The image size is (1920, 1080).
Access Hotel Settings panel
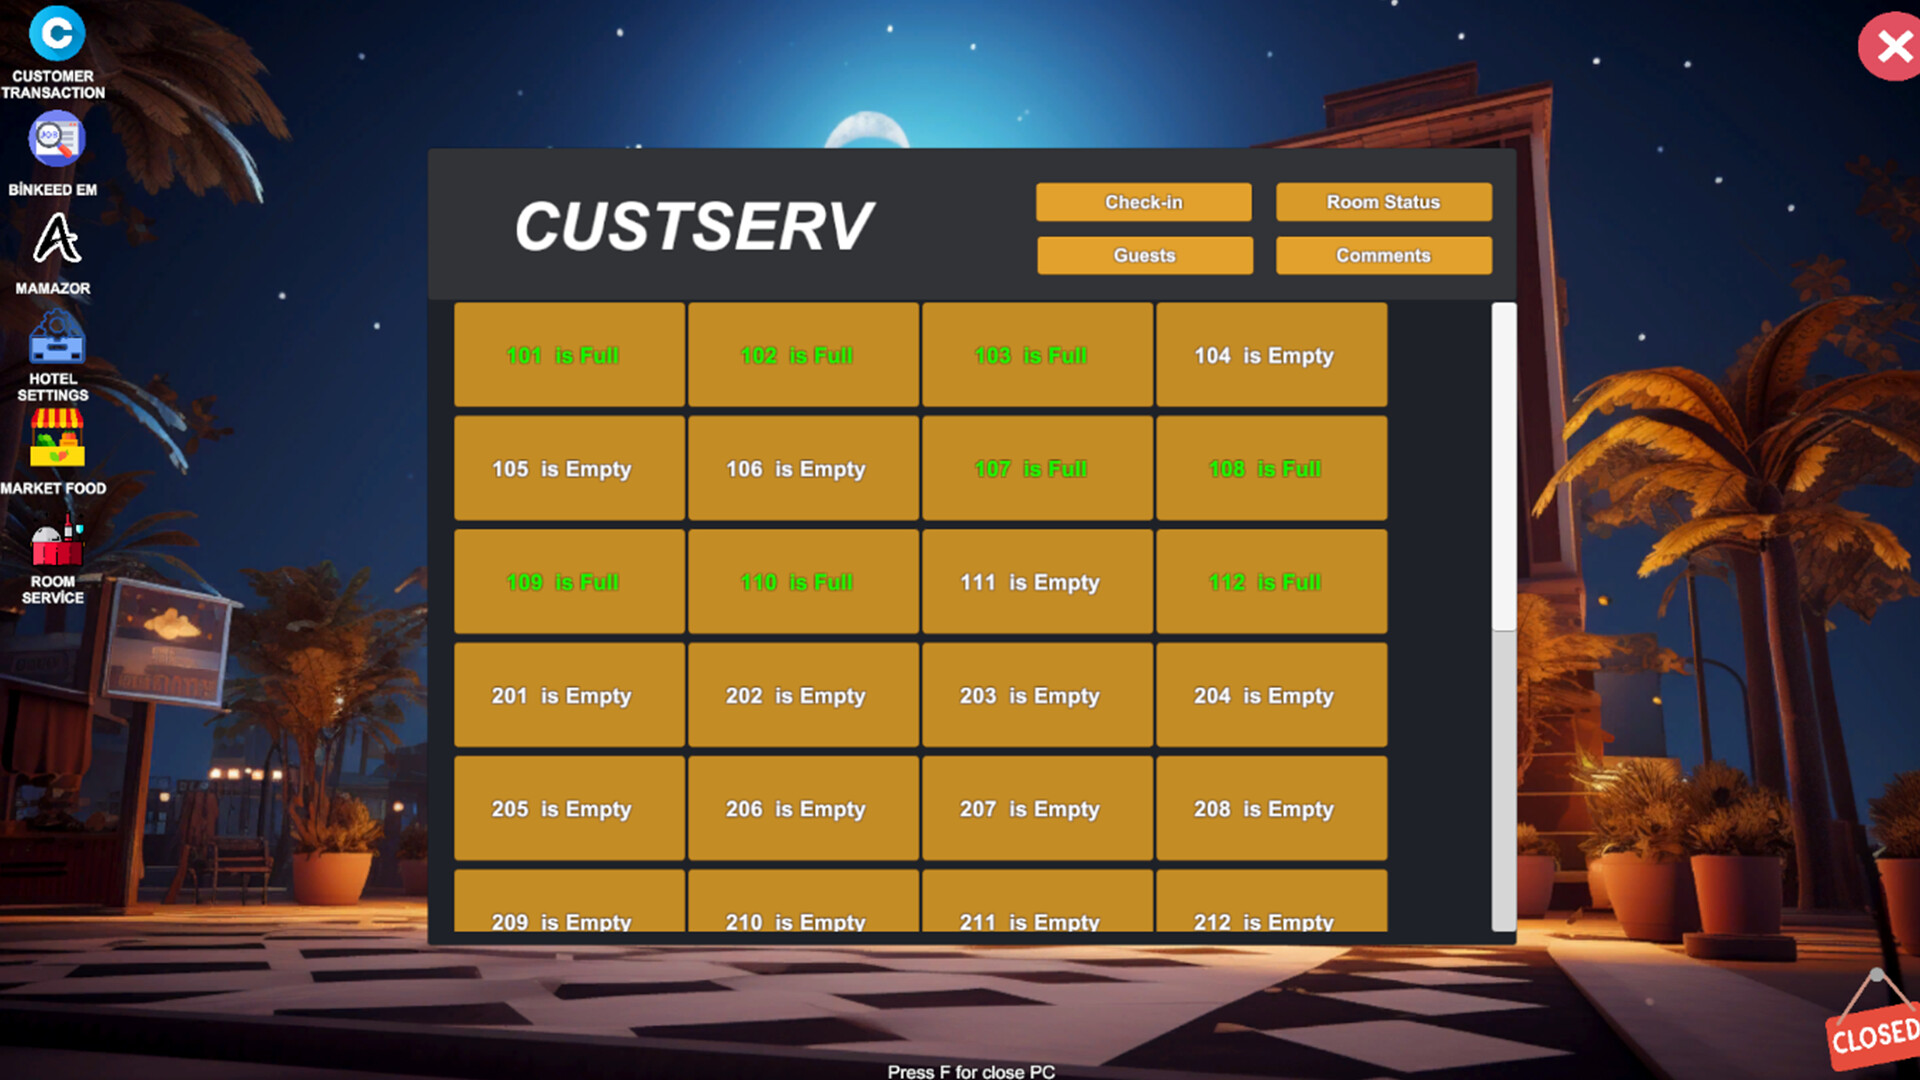[53, 356]
